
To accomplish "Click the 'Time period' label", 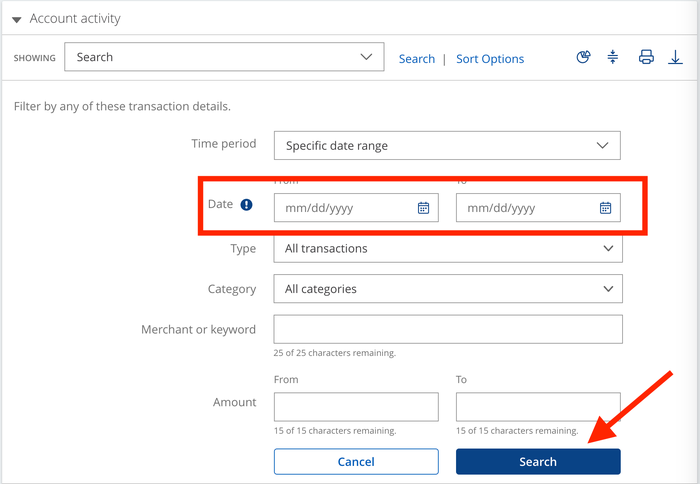I will (224, 144).
